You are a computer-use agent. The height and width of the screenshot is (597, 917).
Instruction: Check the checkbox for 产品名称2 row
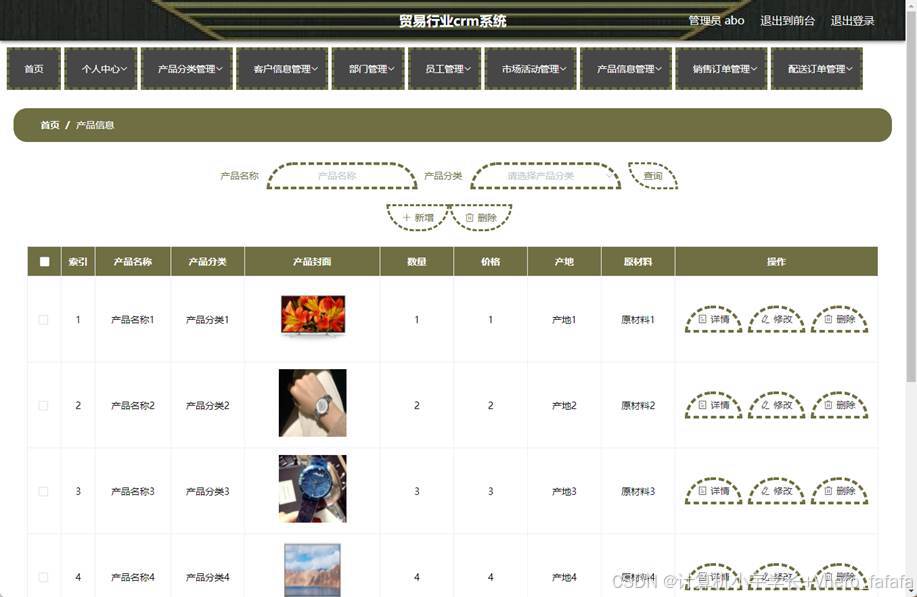(43, 406)
